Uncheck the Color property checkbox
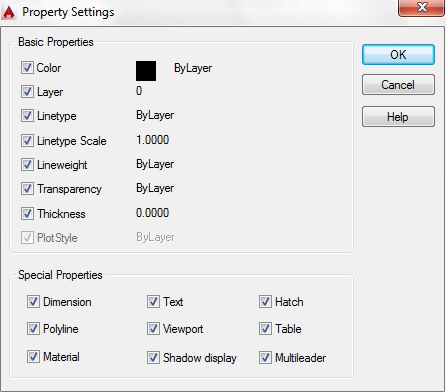The height and width of the screenshot is (392, 446). pyautogui.click(x=27, y=68)
